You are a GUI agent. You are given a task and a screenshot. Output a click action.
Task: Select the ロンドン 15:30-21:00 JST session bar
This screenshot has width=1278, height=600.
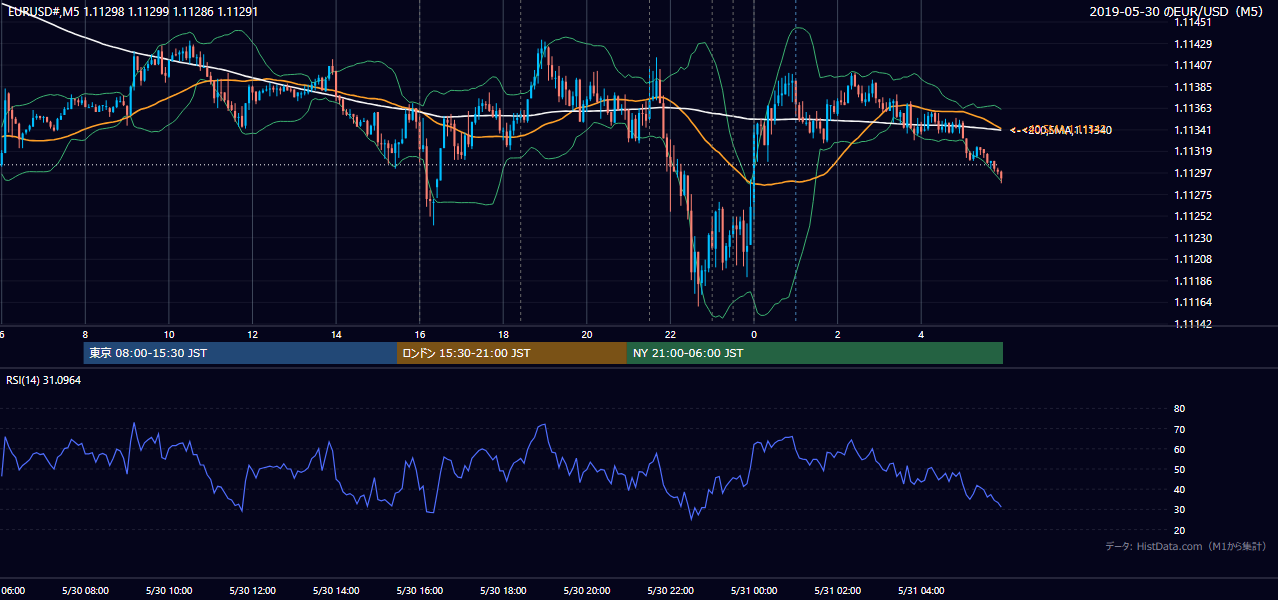(x=512, y=353)
